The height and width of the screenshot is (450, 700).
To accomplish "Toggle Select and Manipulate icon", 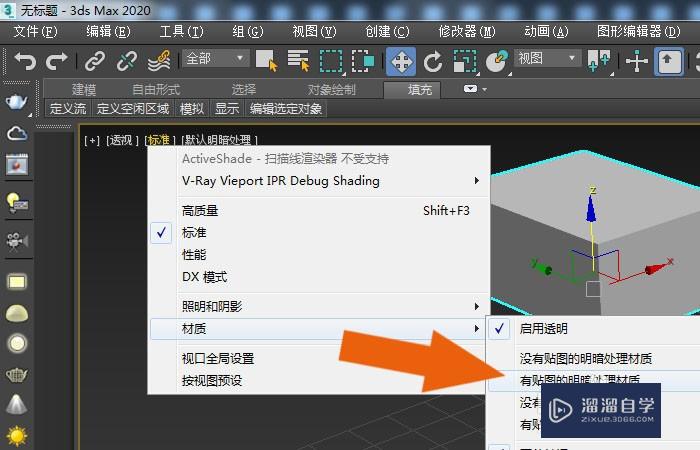I will [636, 61].
